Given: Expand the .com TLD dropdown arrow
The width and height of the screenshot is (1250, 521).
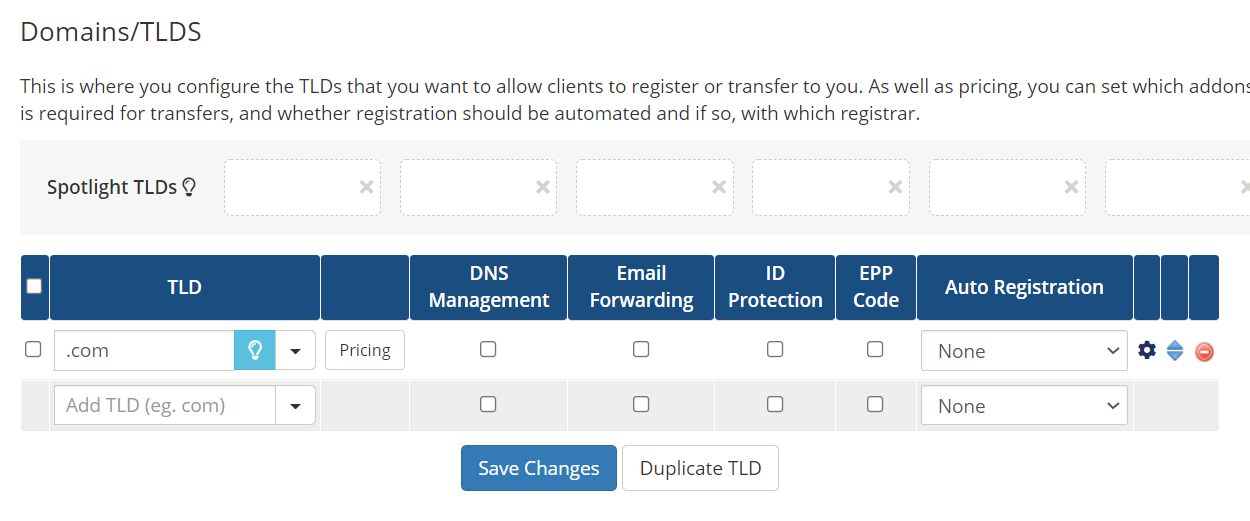Looking at the screenshot, I should click(x=296, y=351).
